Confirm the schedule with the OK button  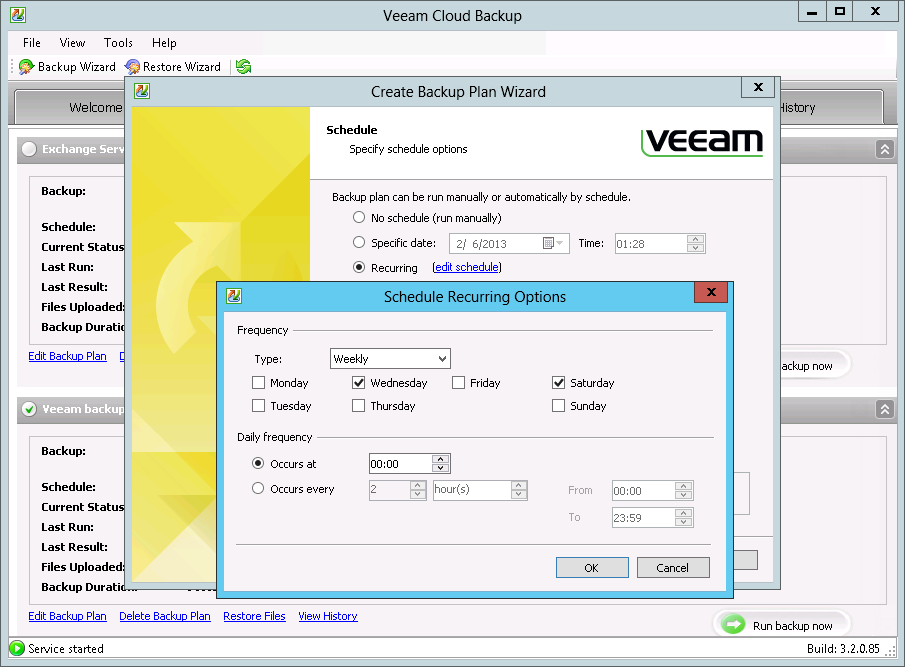pyautogui.click(x=592, y=568)
